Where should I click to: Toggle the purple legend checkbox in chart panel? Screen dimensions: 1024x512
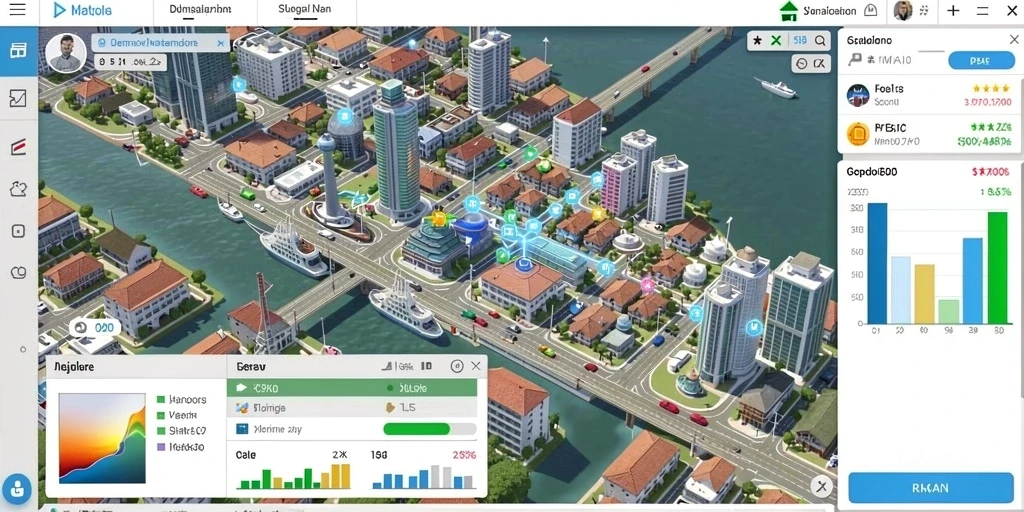coord(161,447)
